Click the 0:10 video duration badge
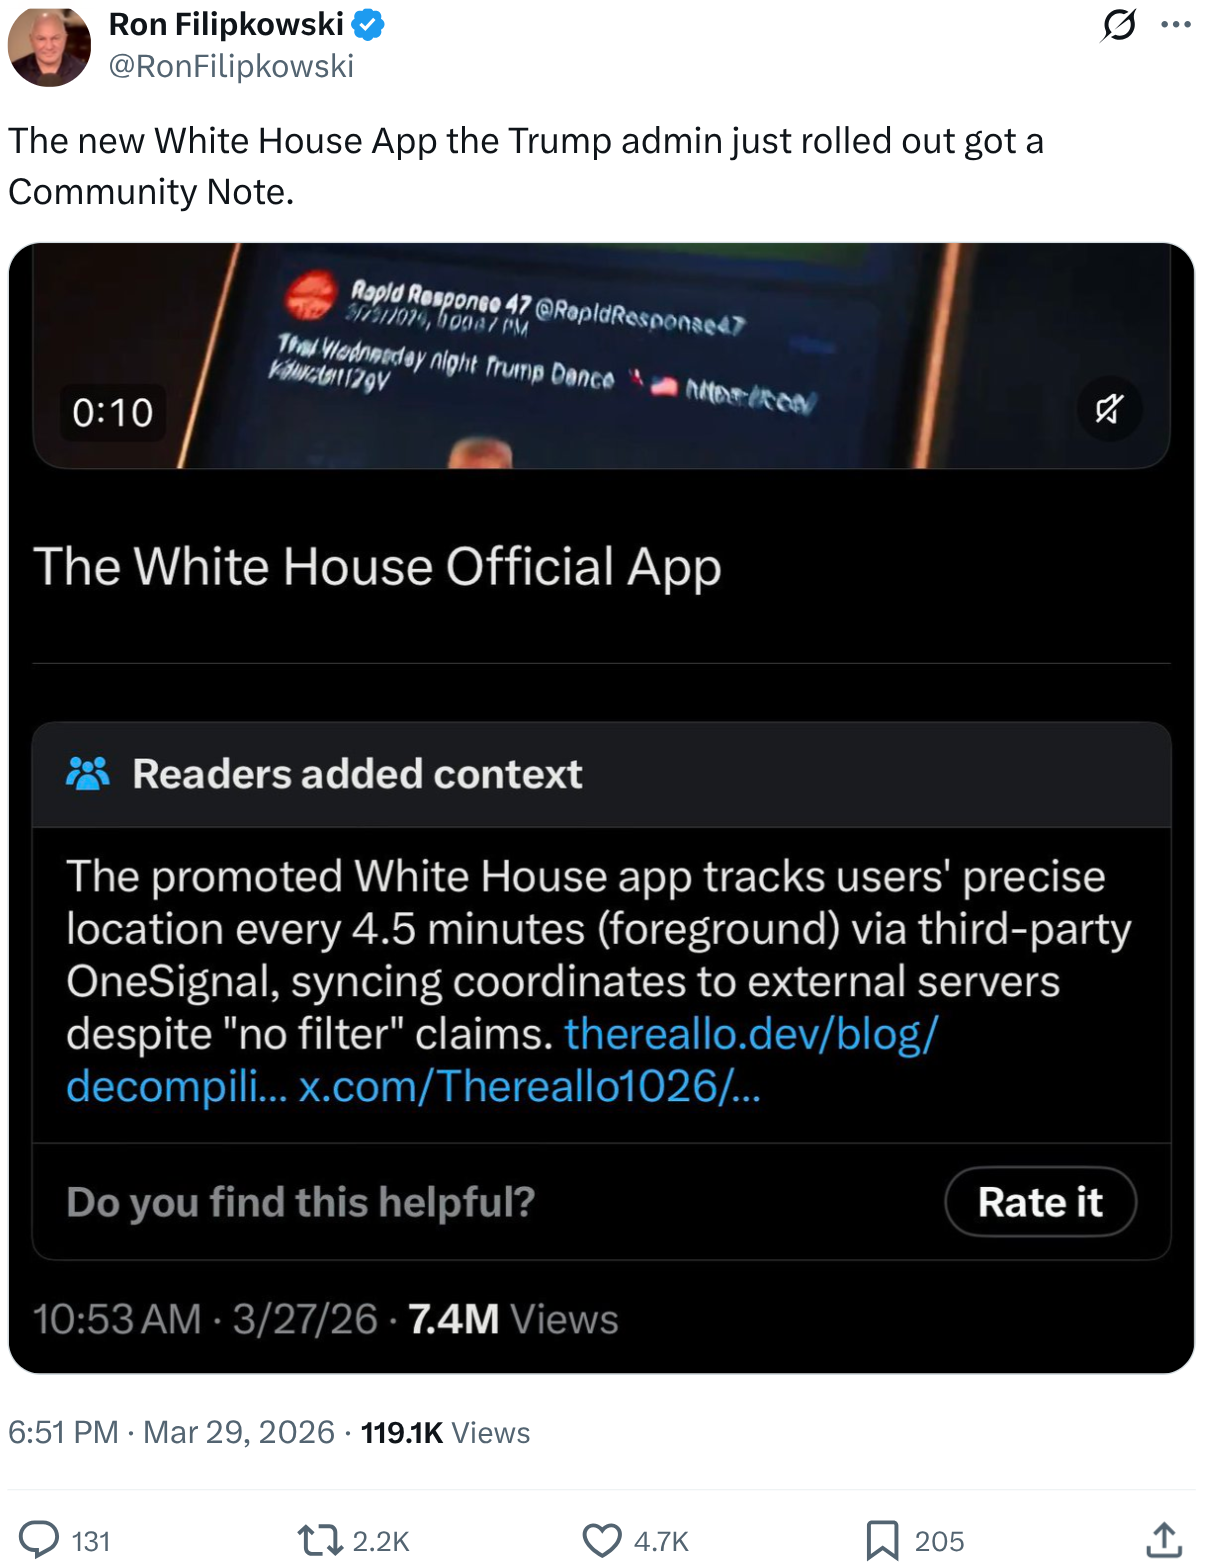The height and width of the screenshot is (1566, 1206). click(x=112, y=412)
